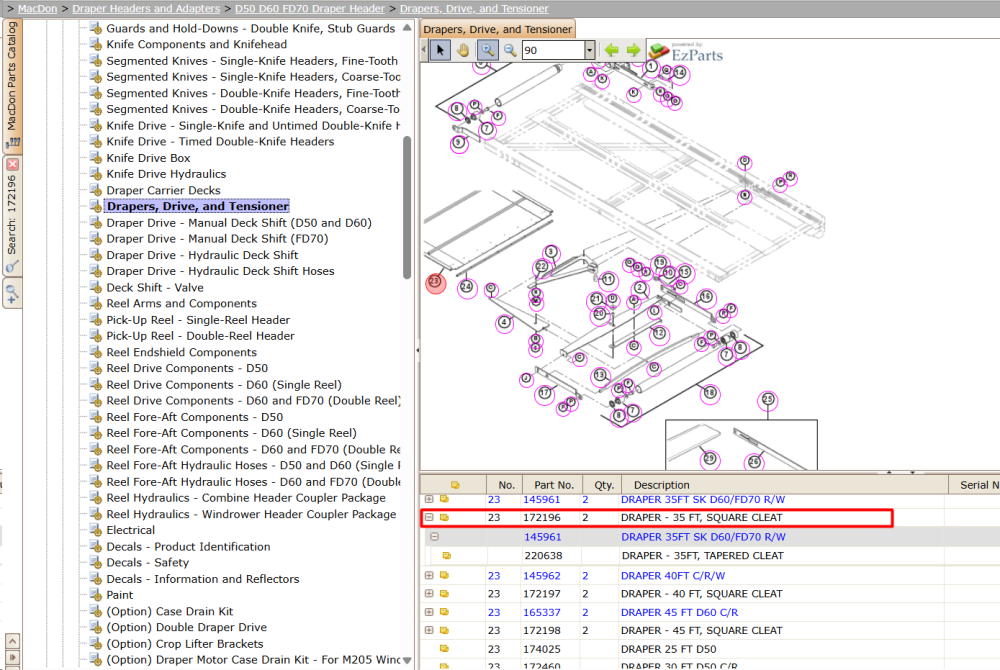Screen dimensions: 1000x670
Task: Collapse the left panel splitter arrow
Action: (x=418, y=350)
